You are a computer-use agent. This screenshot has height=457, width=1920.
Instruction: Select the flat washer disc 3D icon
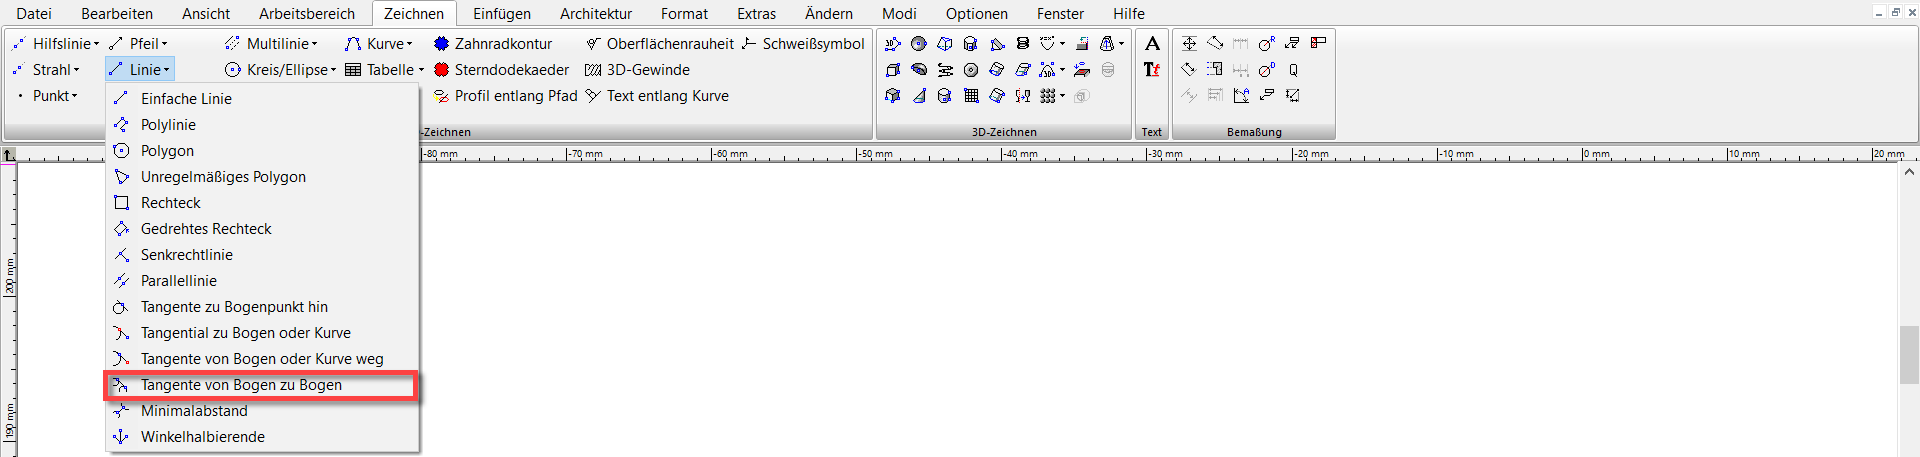point(971,70)
